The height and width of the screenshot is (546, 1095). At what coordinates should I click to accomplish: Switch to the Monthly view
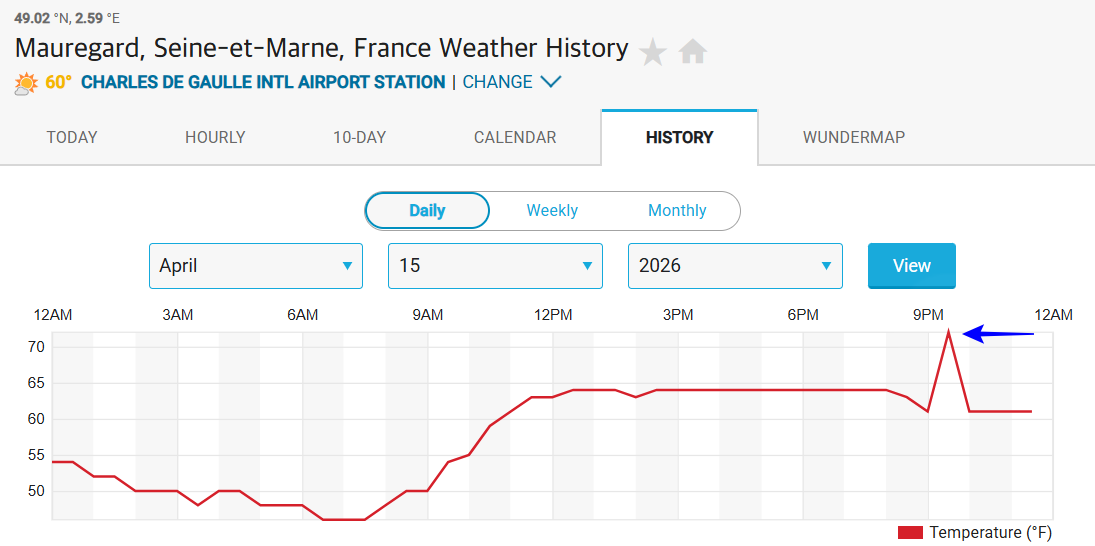coord(677,211)
